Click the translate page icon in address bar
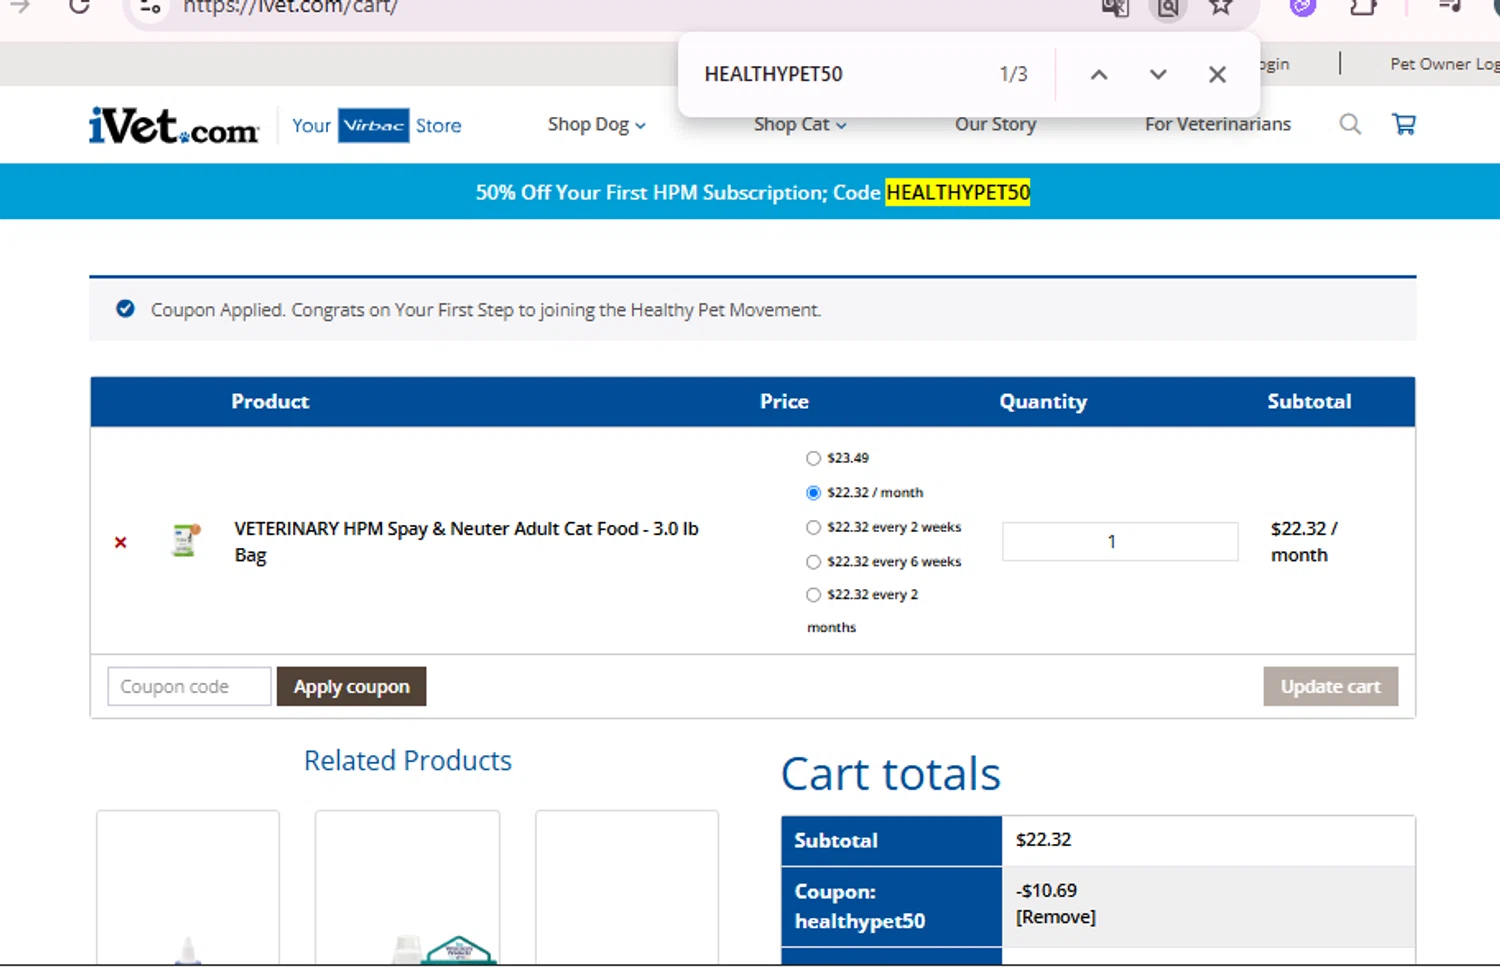 coord(1115,8)
